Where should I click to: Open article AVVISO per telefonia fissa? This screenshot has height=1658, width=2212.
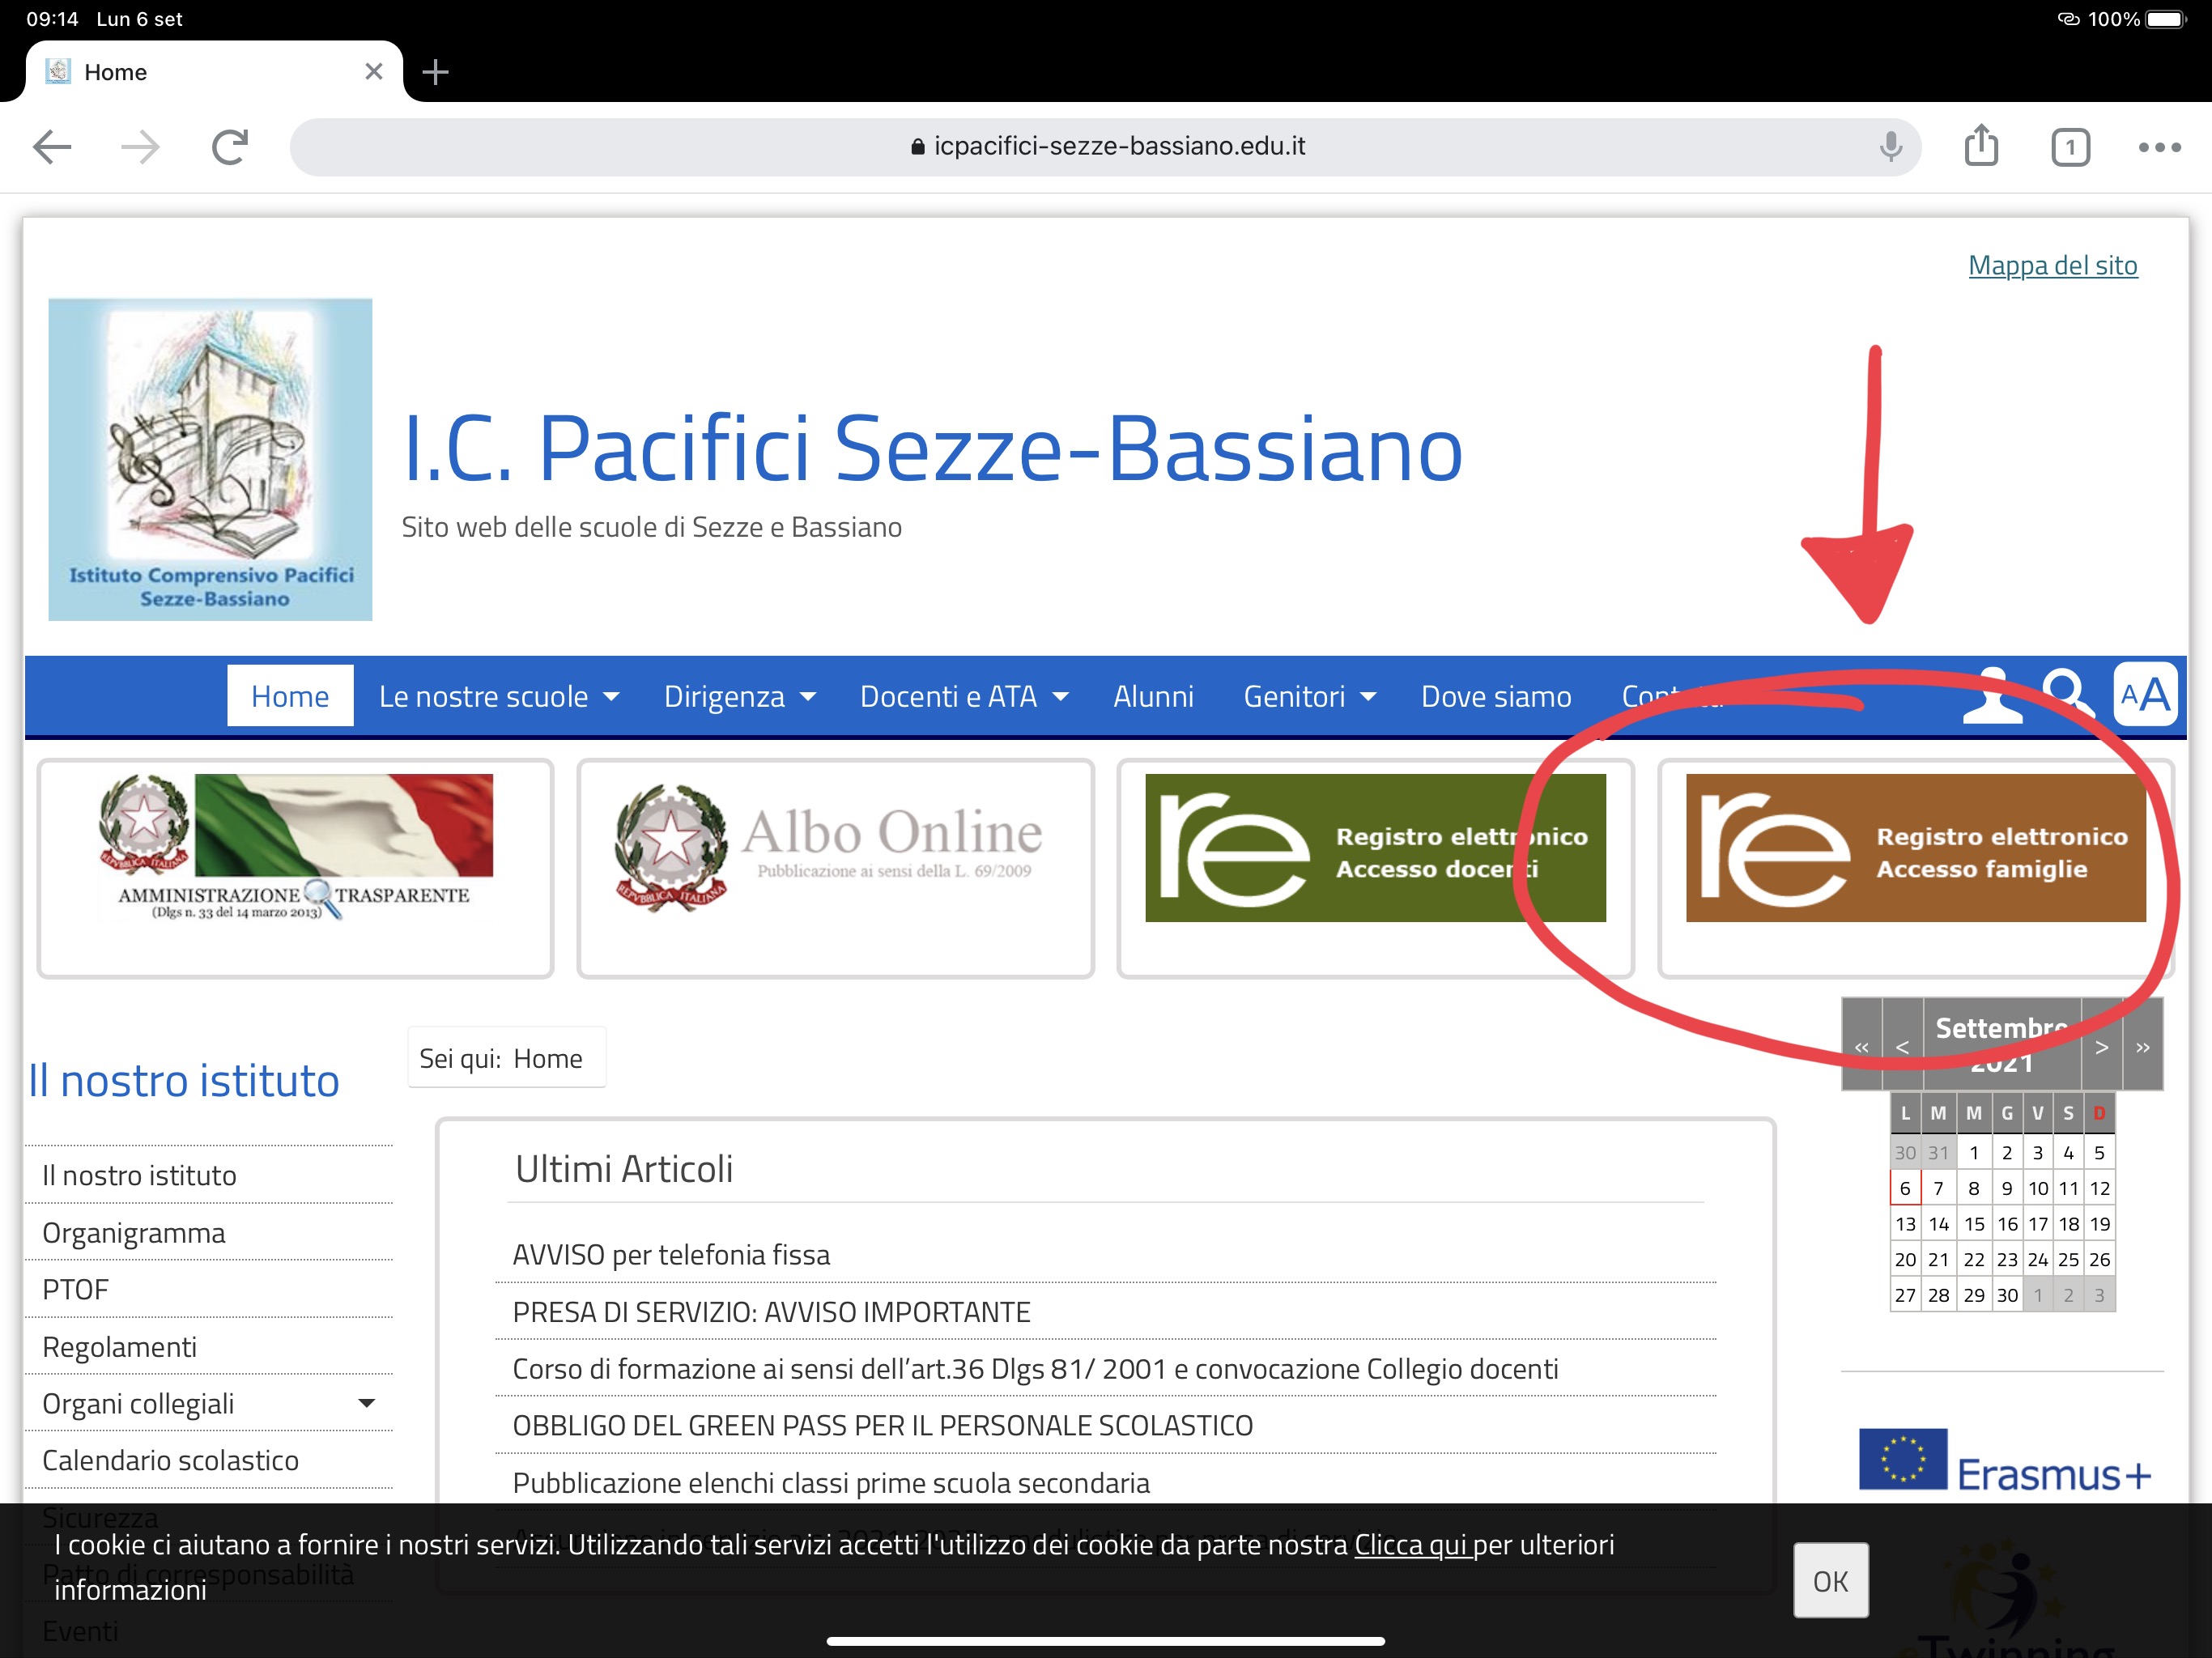tap(671, 1254)
